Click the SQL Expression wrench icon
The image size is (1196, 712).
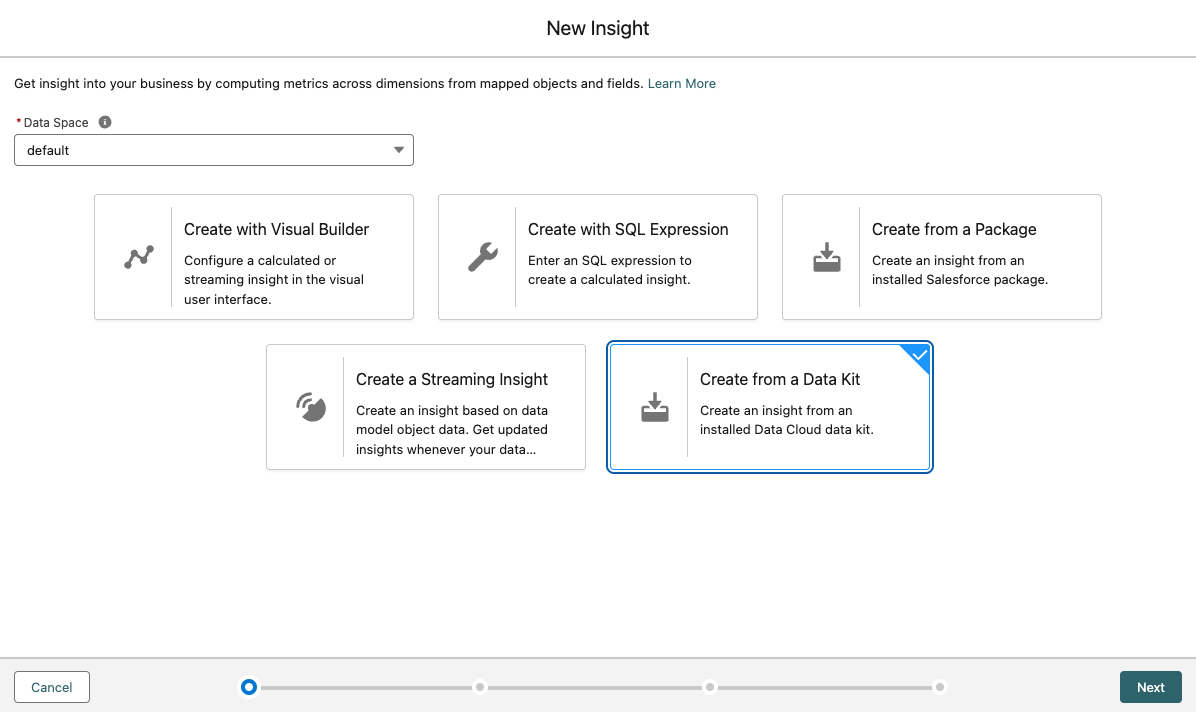(x=483, y=257)
